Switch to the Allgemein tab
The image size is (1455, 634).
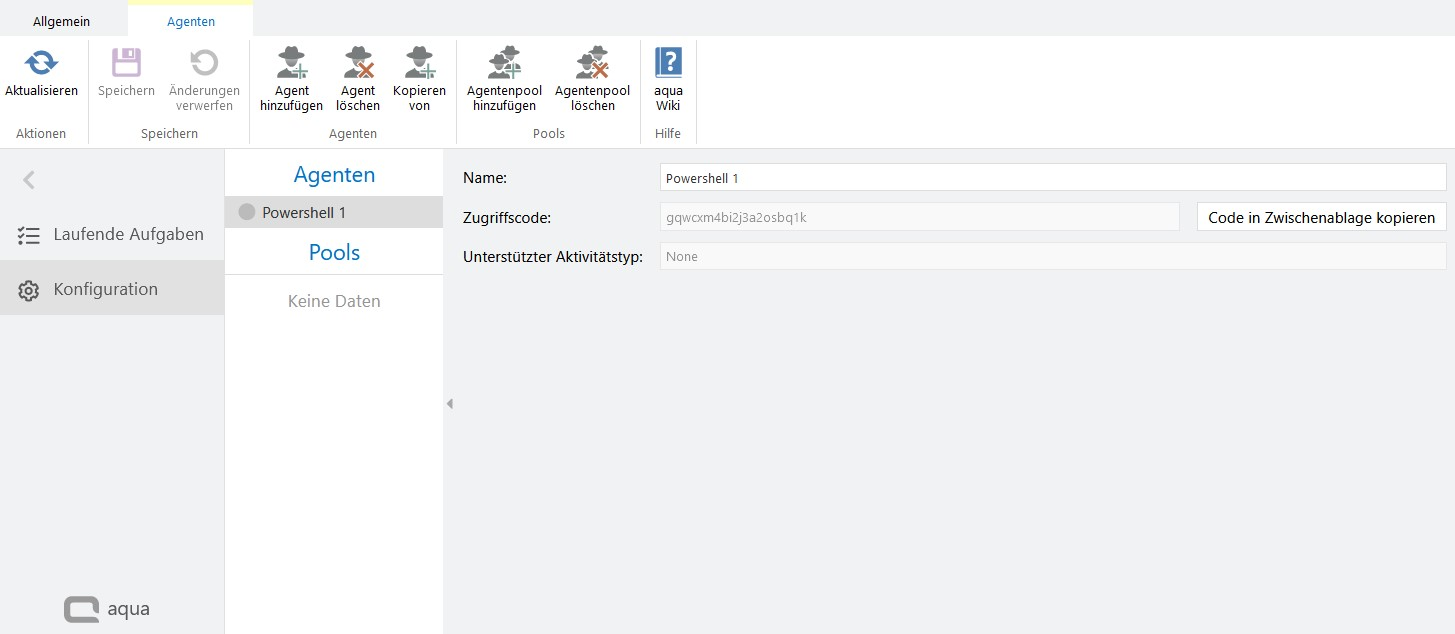click(x=61, y=21)
